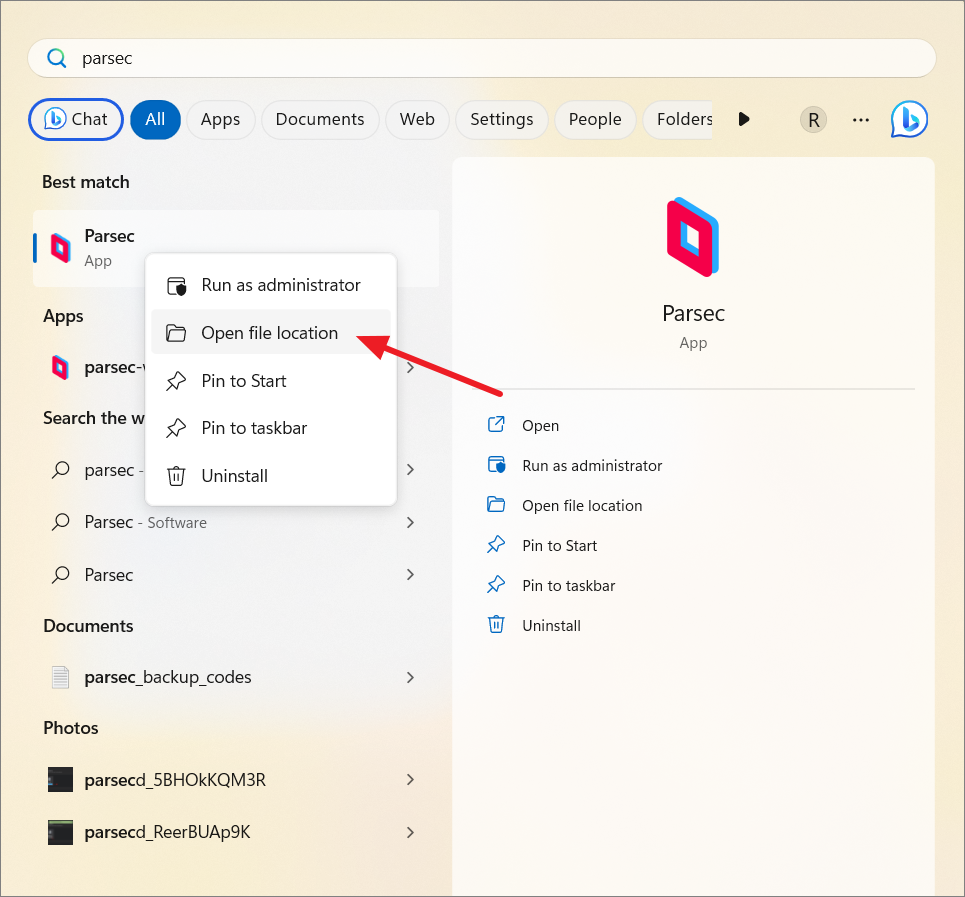The height and width of the screenshot is (897, 965).
Task: Switch to the Settings filter tab
Action: pyautogui.click(x=502, y=119)
